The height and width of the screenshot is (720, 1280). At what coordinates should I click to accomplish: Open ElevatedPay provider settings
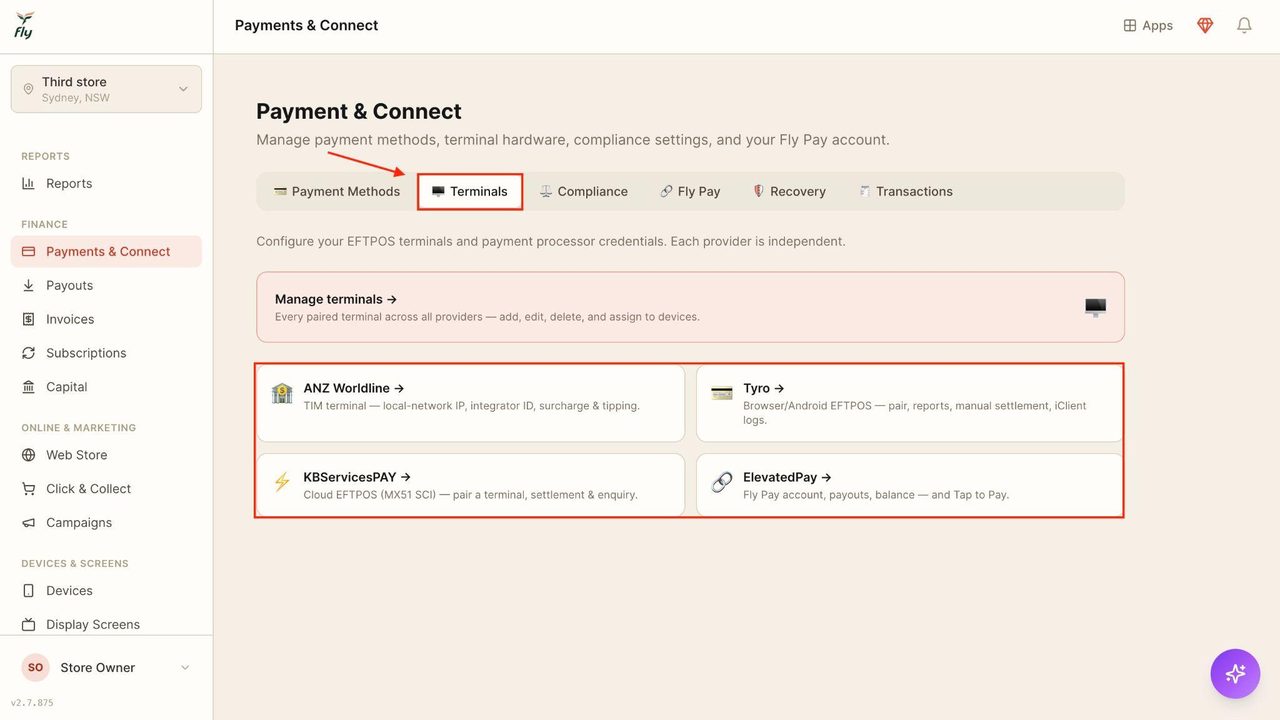[910, 485]
